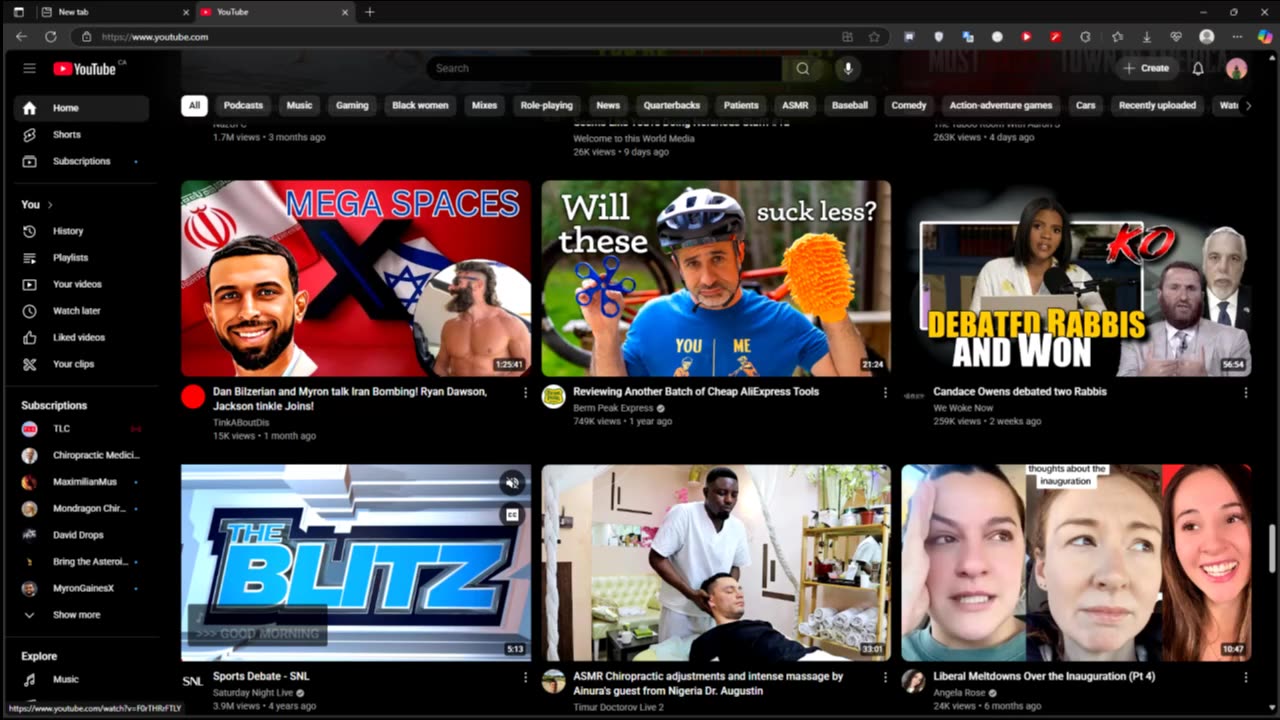Open History in the sidebar
Screen dimensions: 1280x720
(81, 231)
